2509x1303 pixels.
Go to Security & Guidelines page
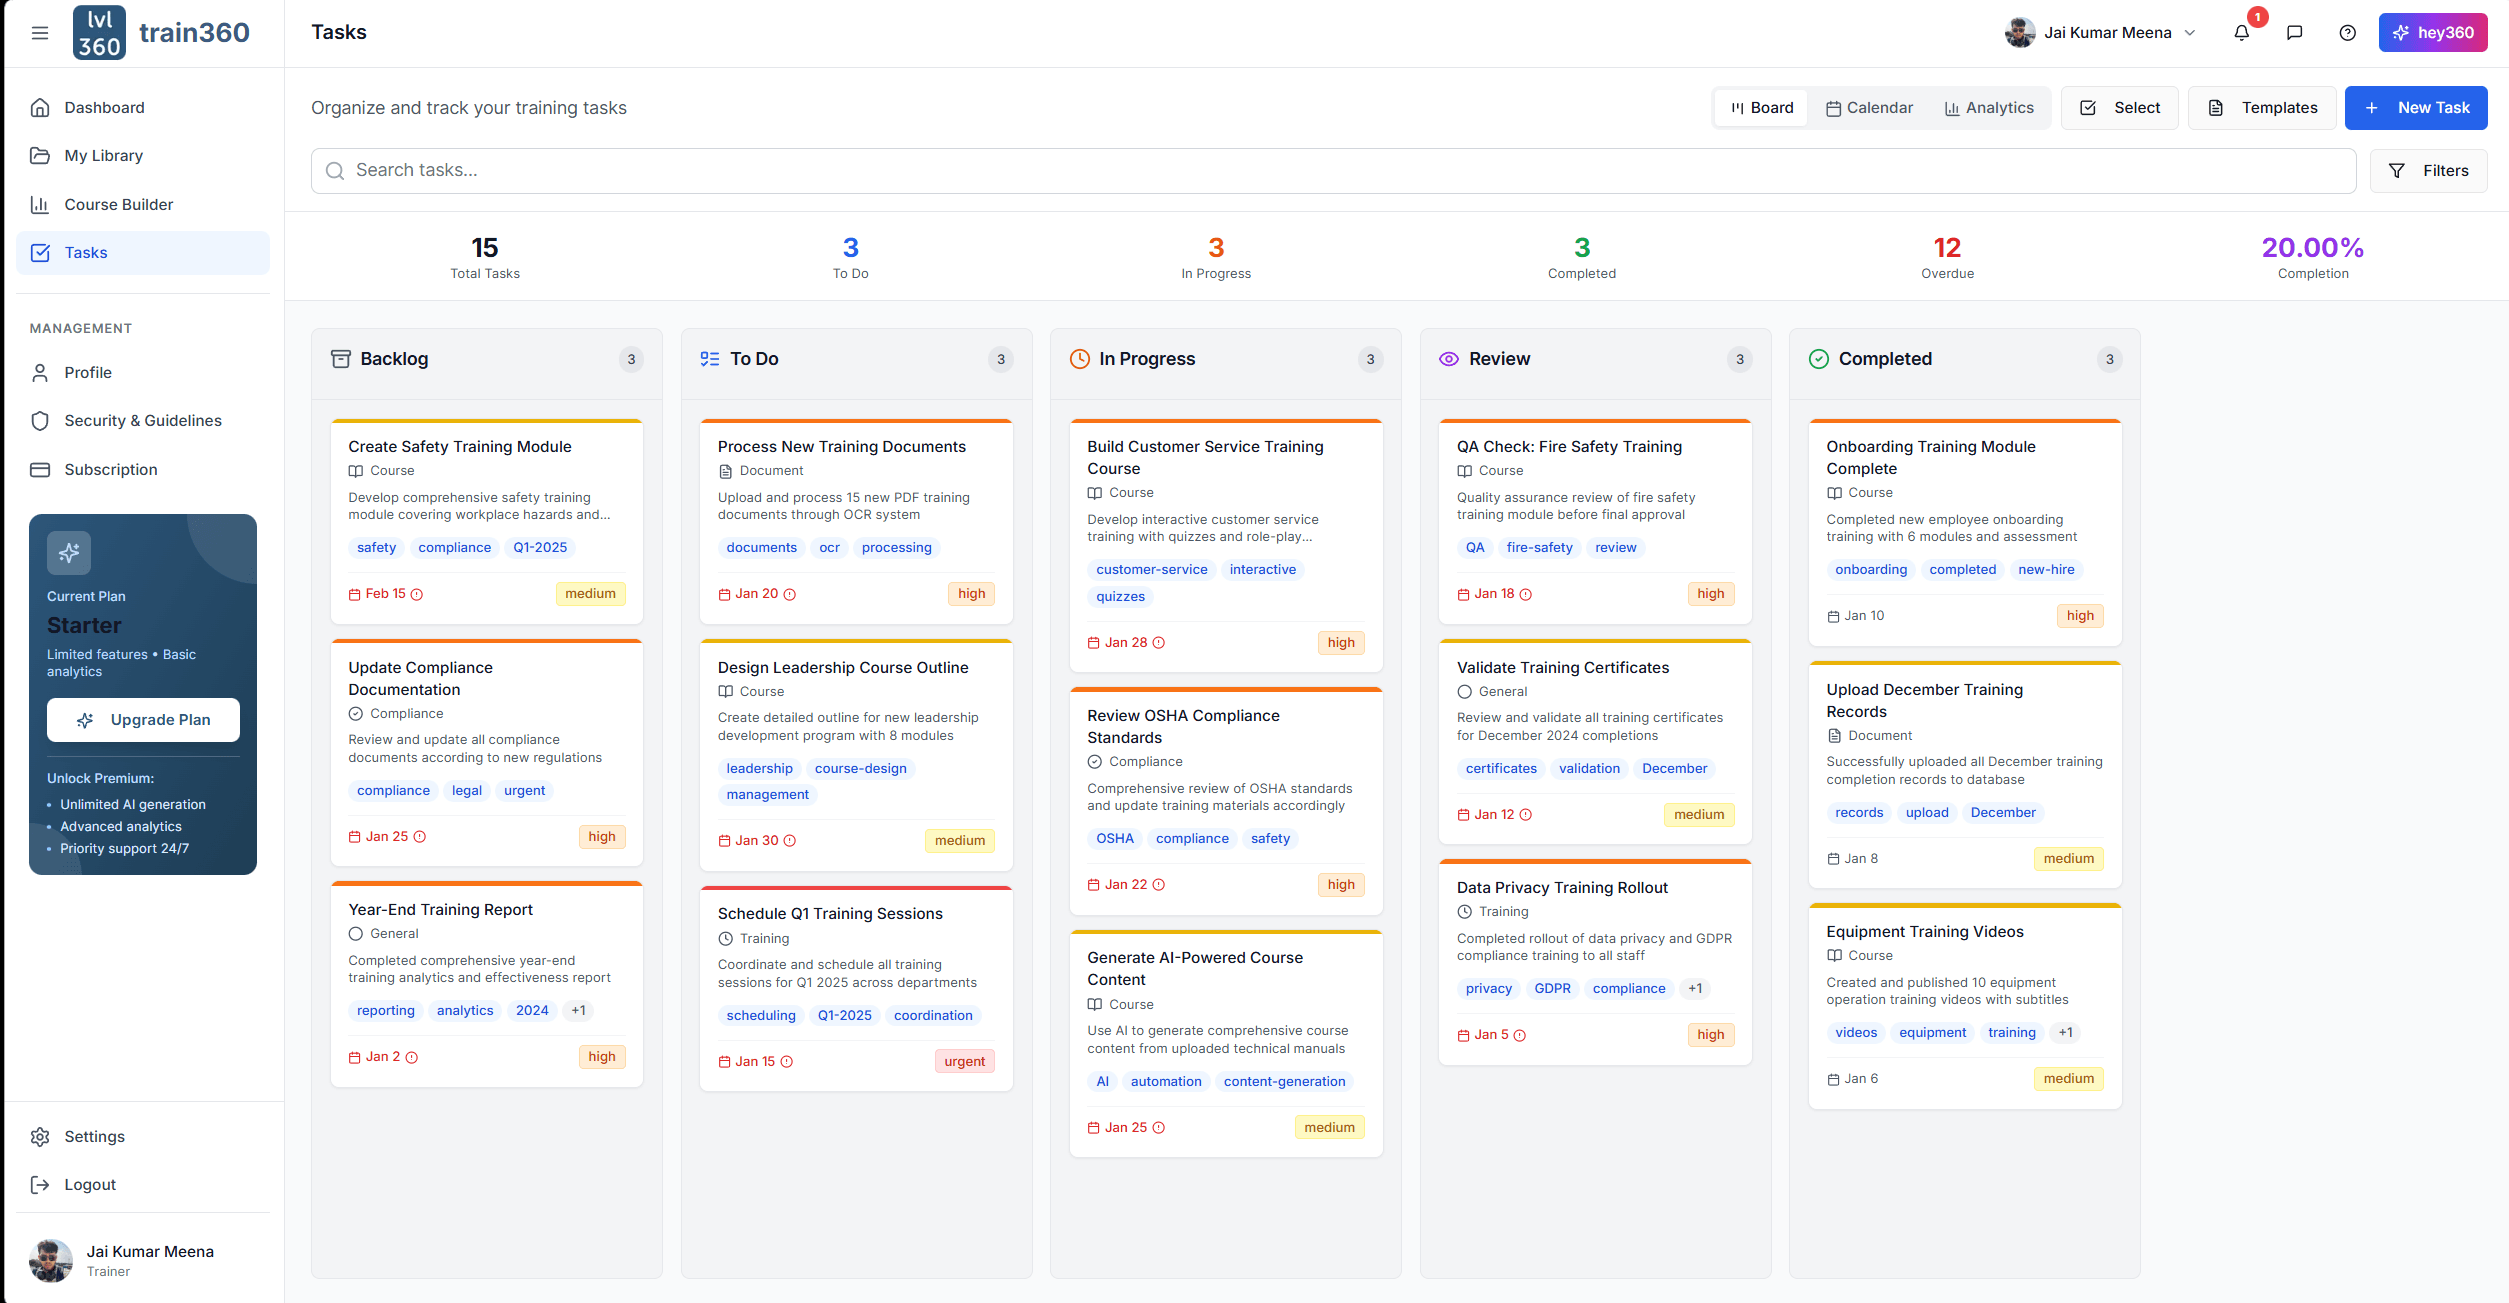142,421
